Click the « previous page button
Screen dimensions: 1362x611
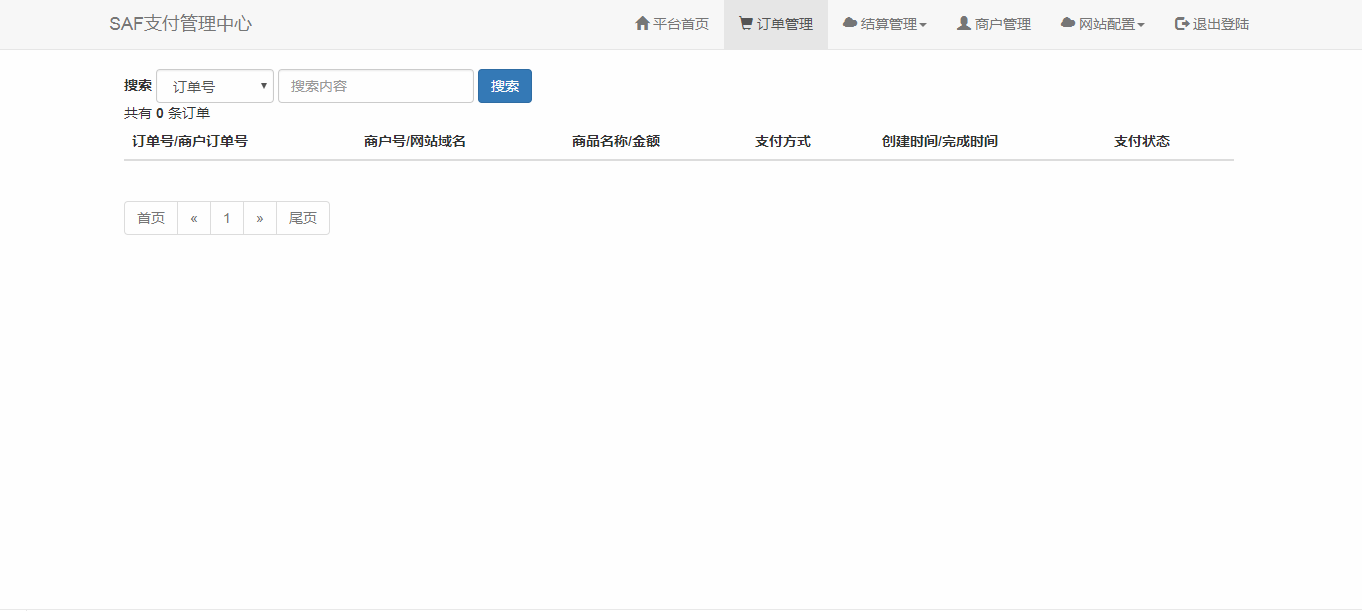tap(194, 218)
